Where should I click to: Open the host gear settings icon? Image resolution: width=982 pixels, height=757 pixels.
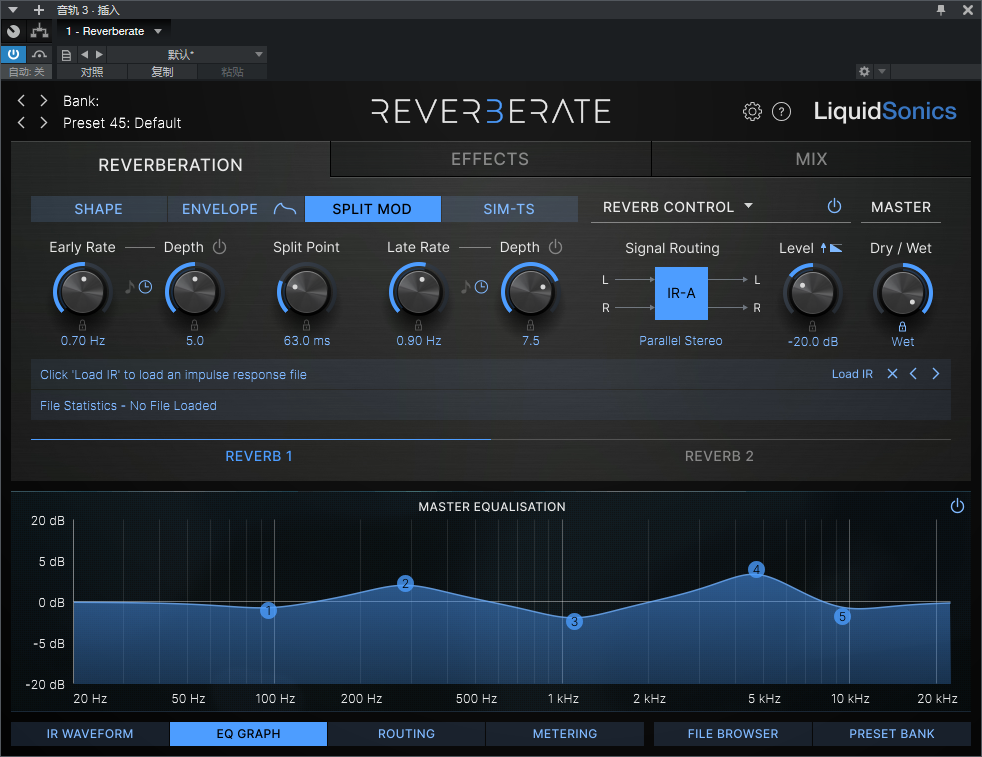[x=864, y=71]
